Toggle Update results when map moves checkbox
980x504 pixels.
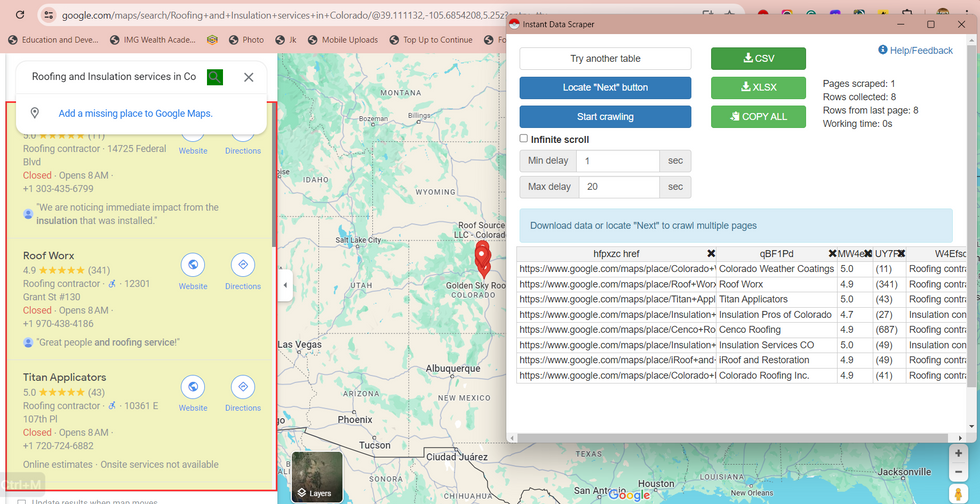pyautogui.click(x=22, y=501)
